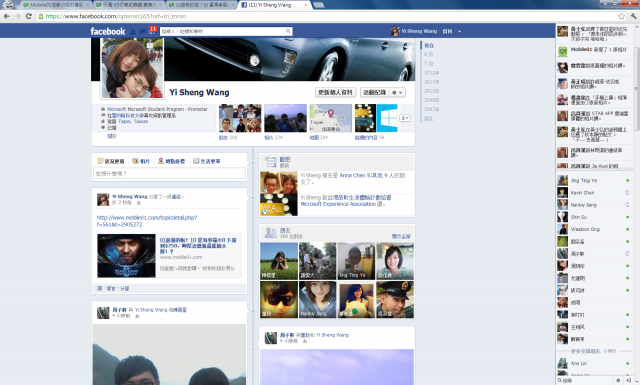
Task: Open the photos thumbnail (224)
Action: pos(285,118)
